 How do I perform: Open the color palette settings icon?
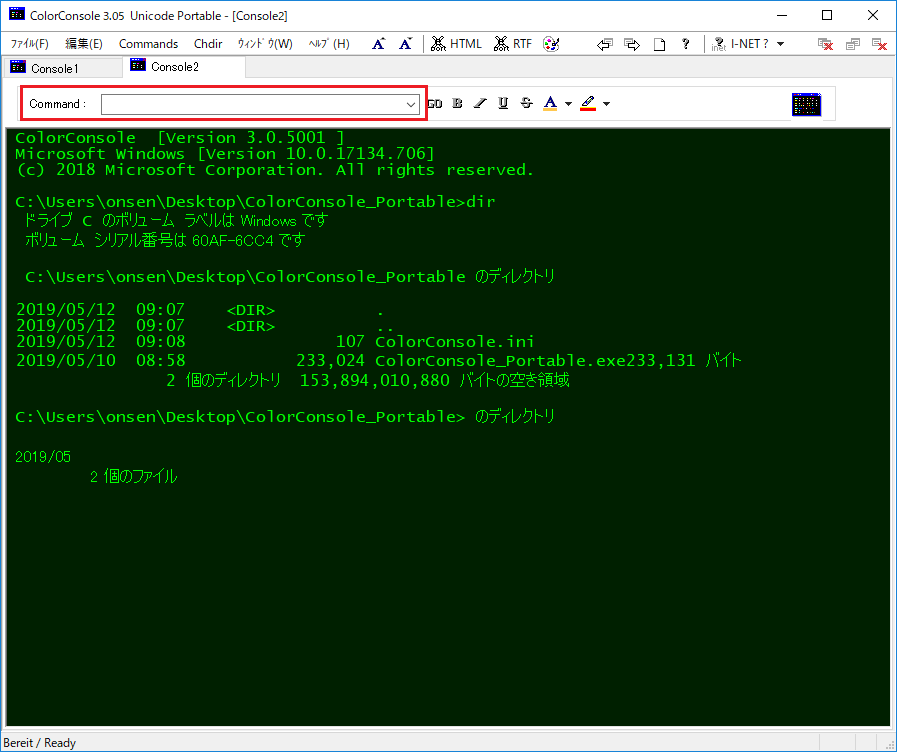coord(551,44)
